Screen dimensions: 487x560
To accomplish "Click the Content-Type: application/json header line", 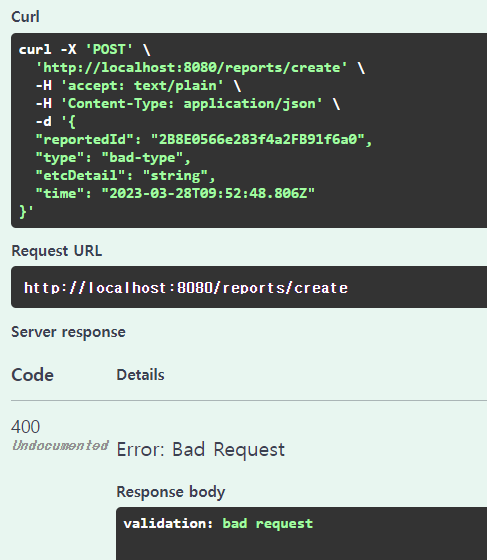I will 188,104.
